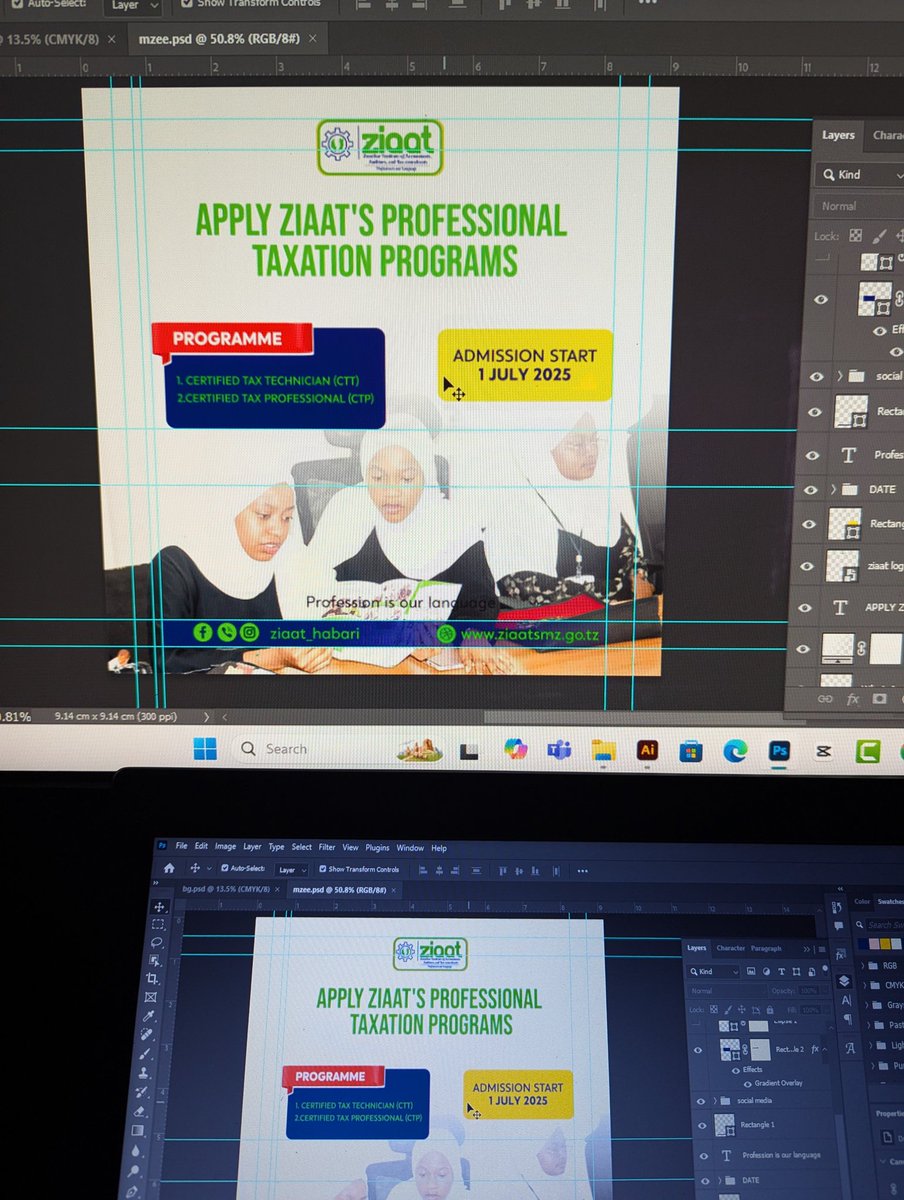Screen dimensions: 904x1200
Task: Expand the social media group on monitor
Action: 839,376
